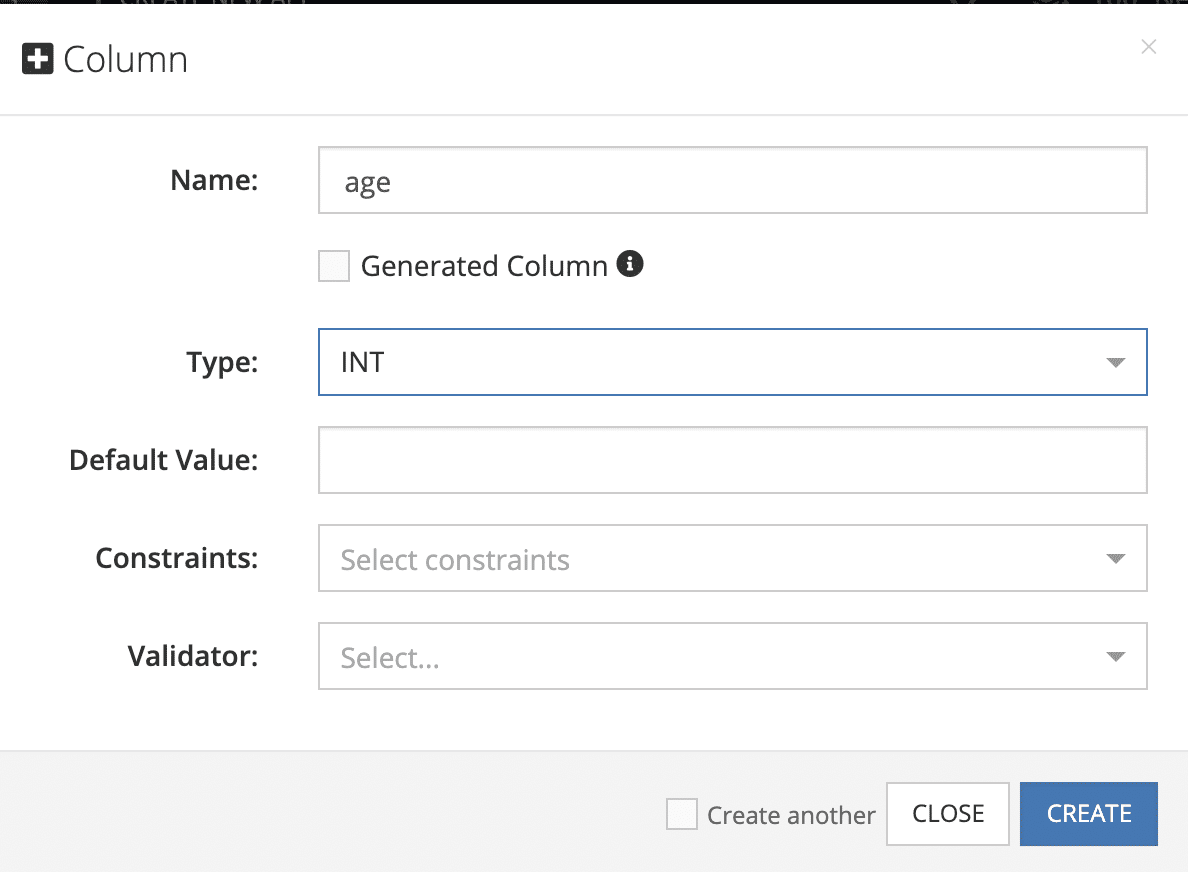Click the Default Value: label
The width and height of the screenshot is (1188, 872).
164,460
